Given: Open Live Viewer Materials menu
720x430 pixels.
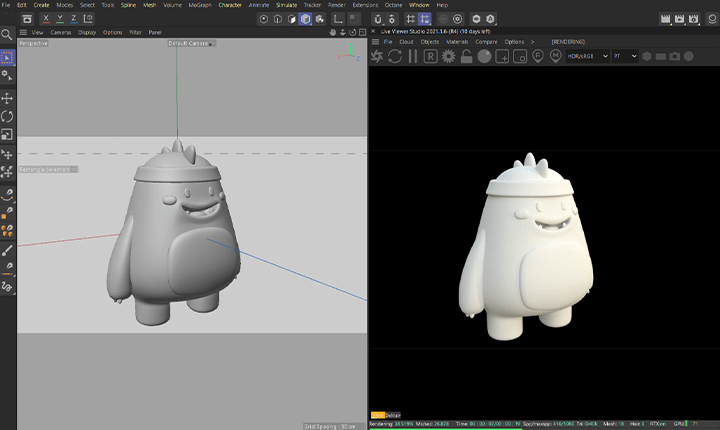Looking at the screenshot, I should coord(457,42).
